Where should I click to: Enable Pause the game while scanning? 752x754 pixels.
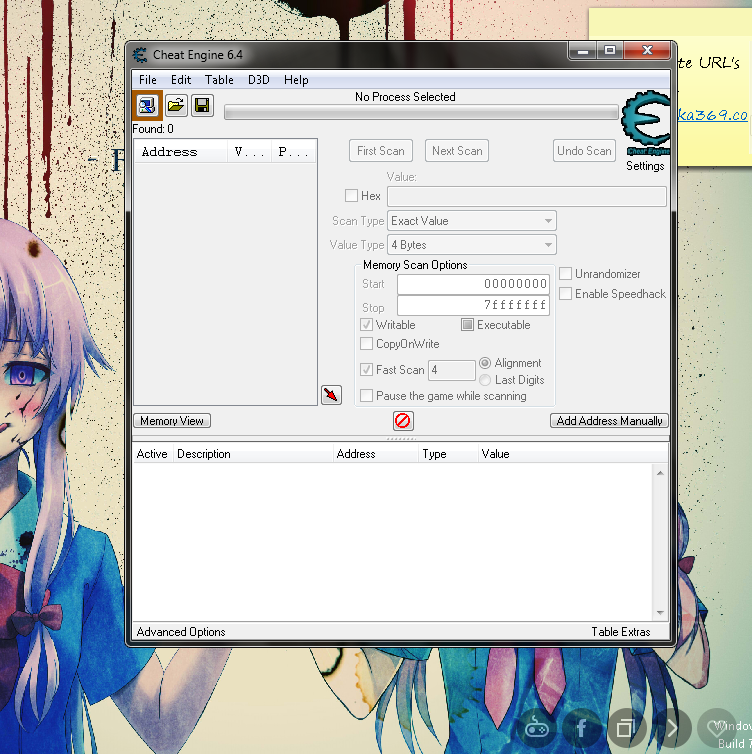tap(366, 396)
